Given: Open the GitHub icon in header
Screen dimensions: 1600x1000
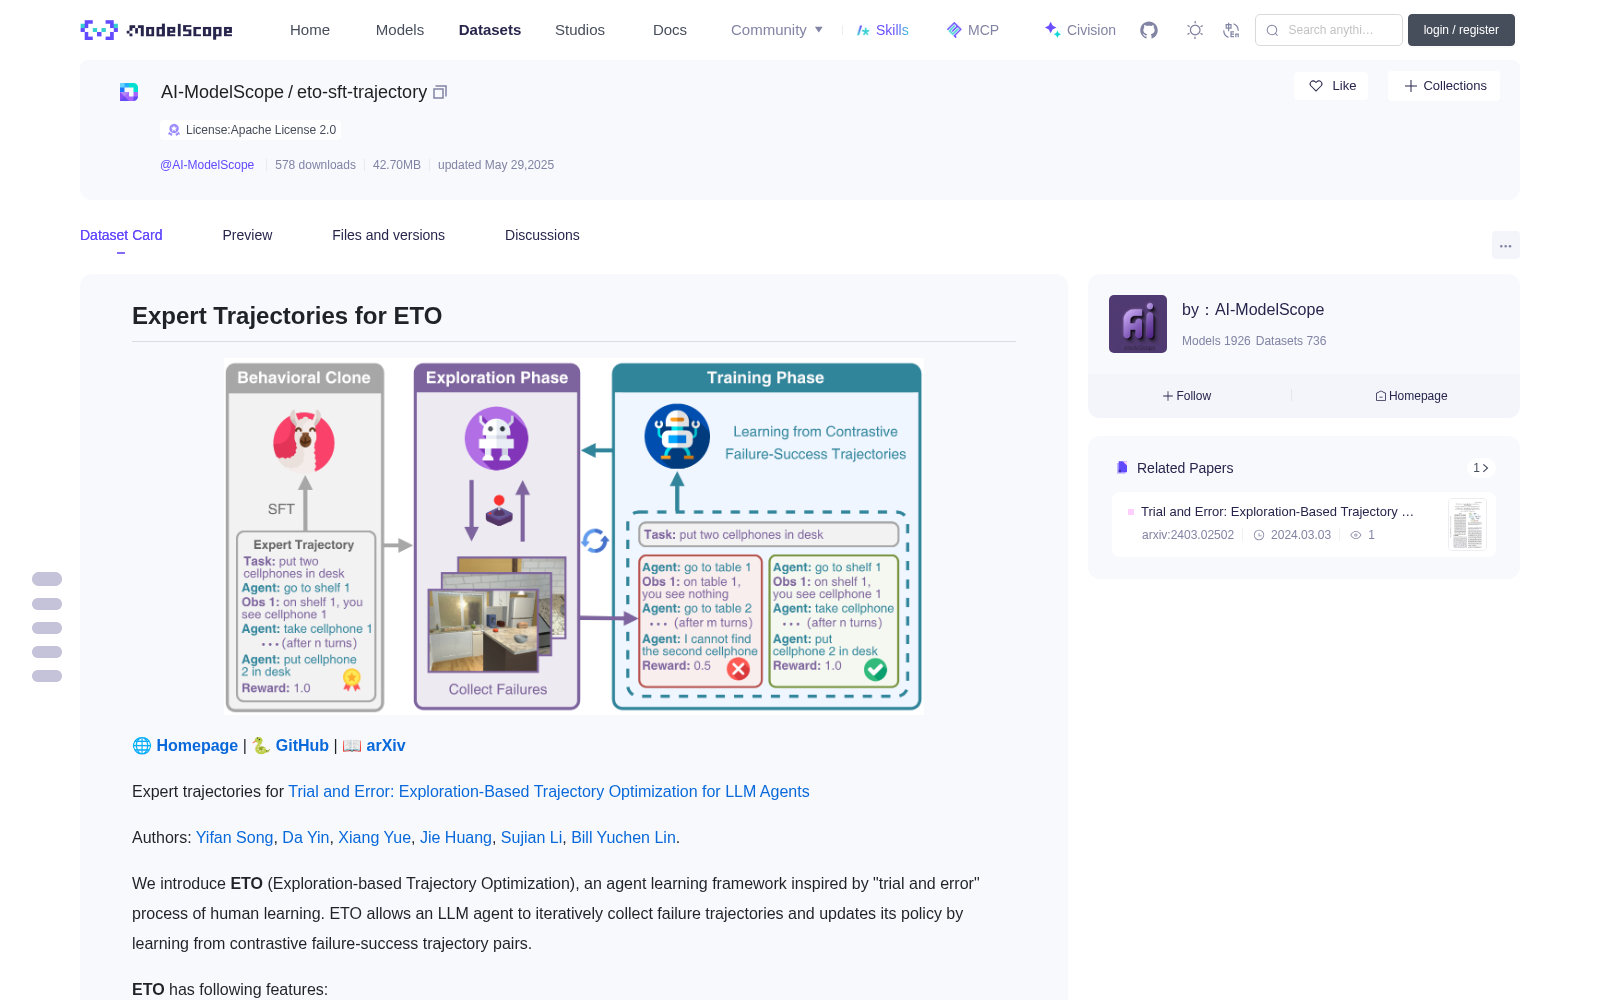Looking at the screenshot, I should click(1149, 30).
